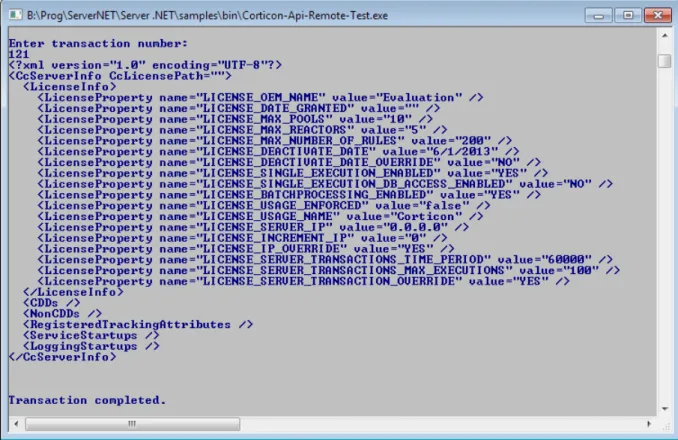Click the horizontal scrollbar left arrow
The width and height of the screenshot is (678, 440).
[x=16, y=424]
